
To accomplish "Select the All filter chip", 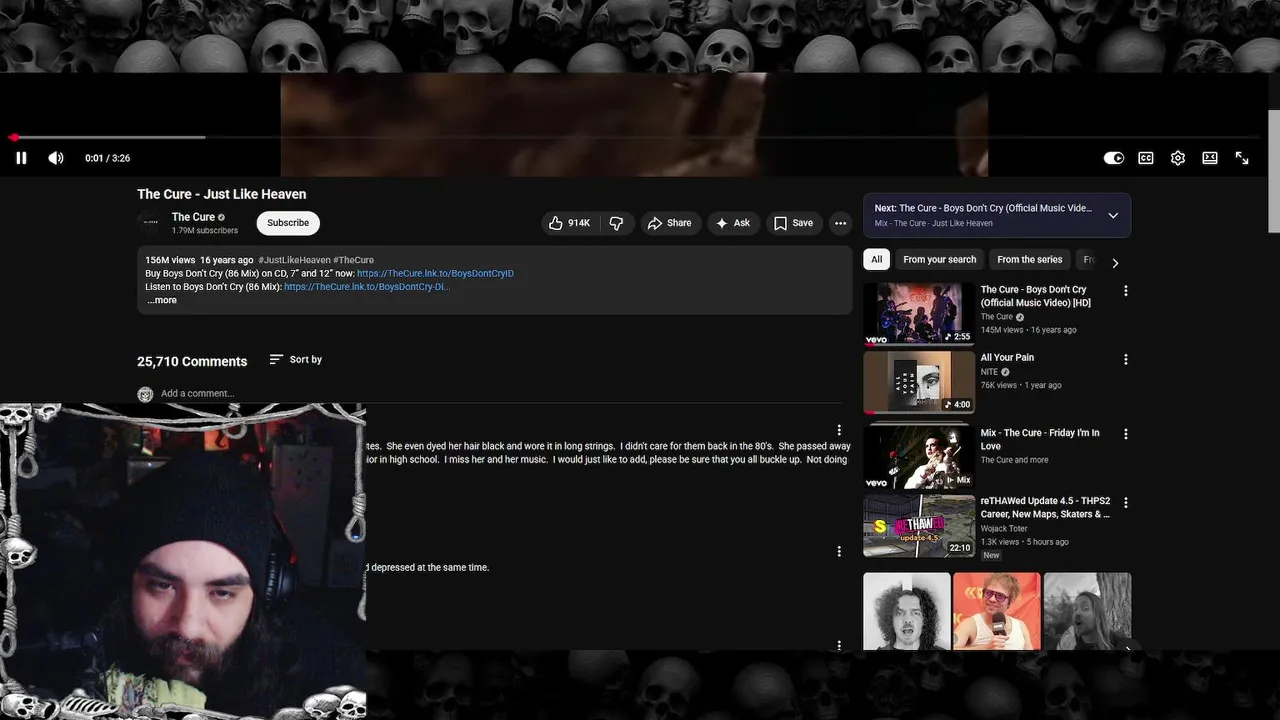I will (876, 260).
